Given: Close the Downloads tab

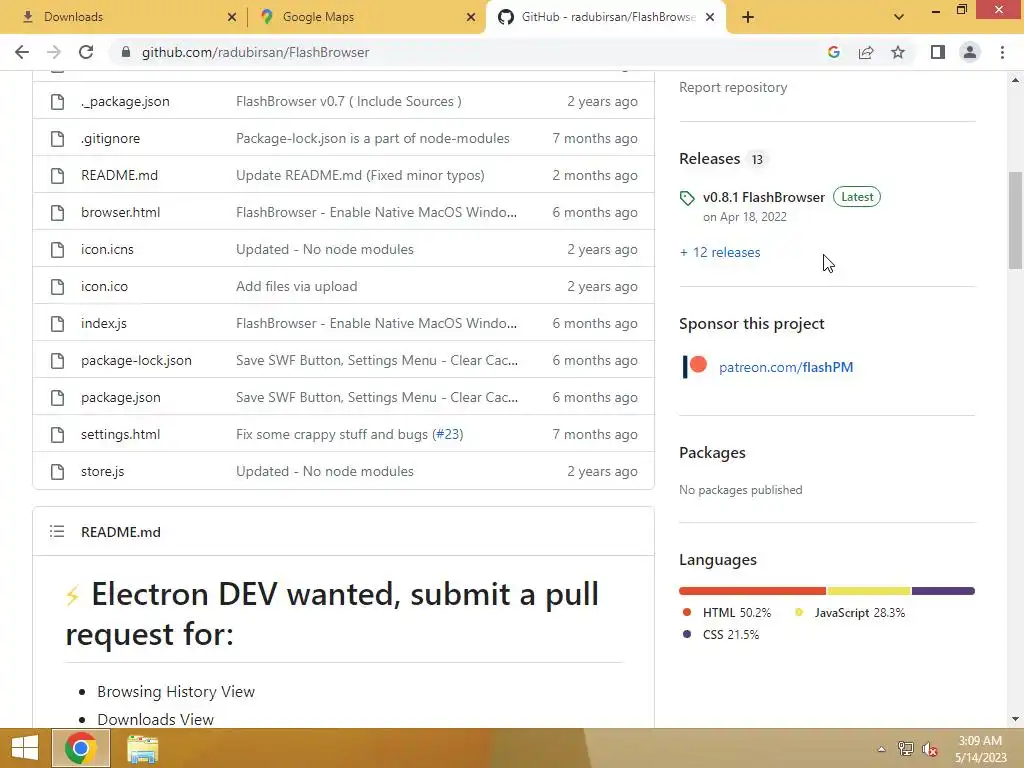Looking at the screenshot, I should pos(232,17).
